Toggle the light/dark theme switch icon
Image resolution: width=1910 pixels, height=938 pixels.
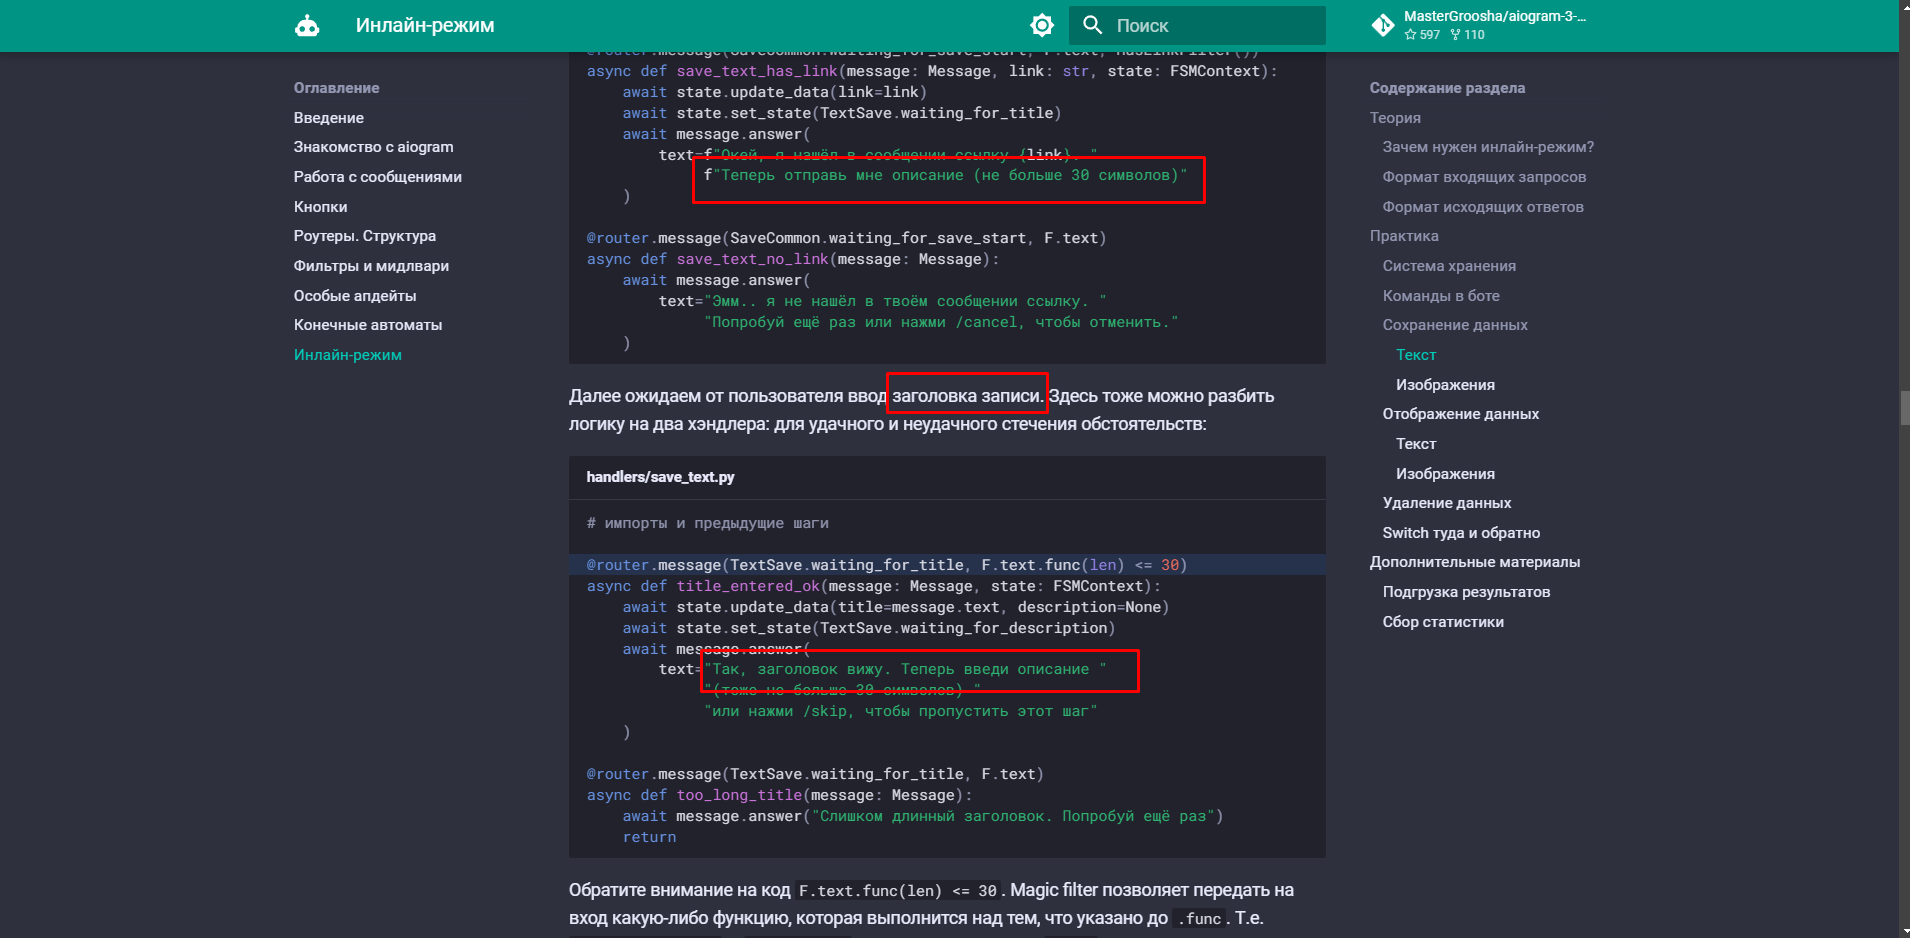tap(1042, 26)
